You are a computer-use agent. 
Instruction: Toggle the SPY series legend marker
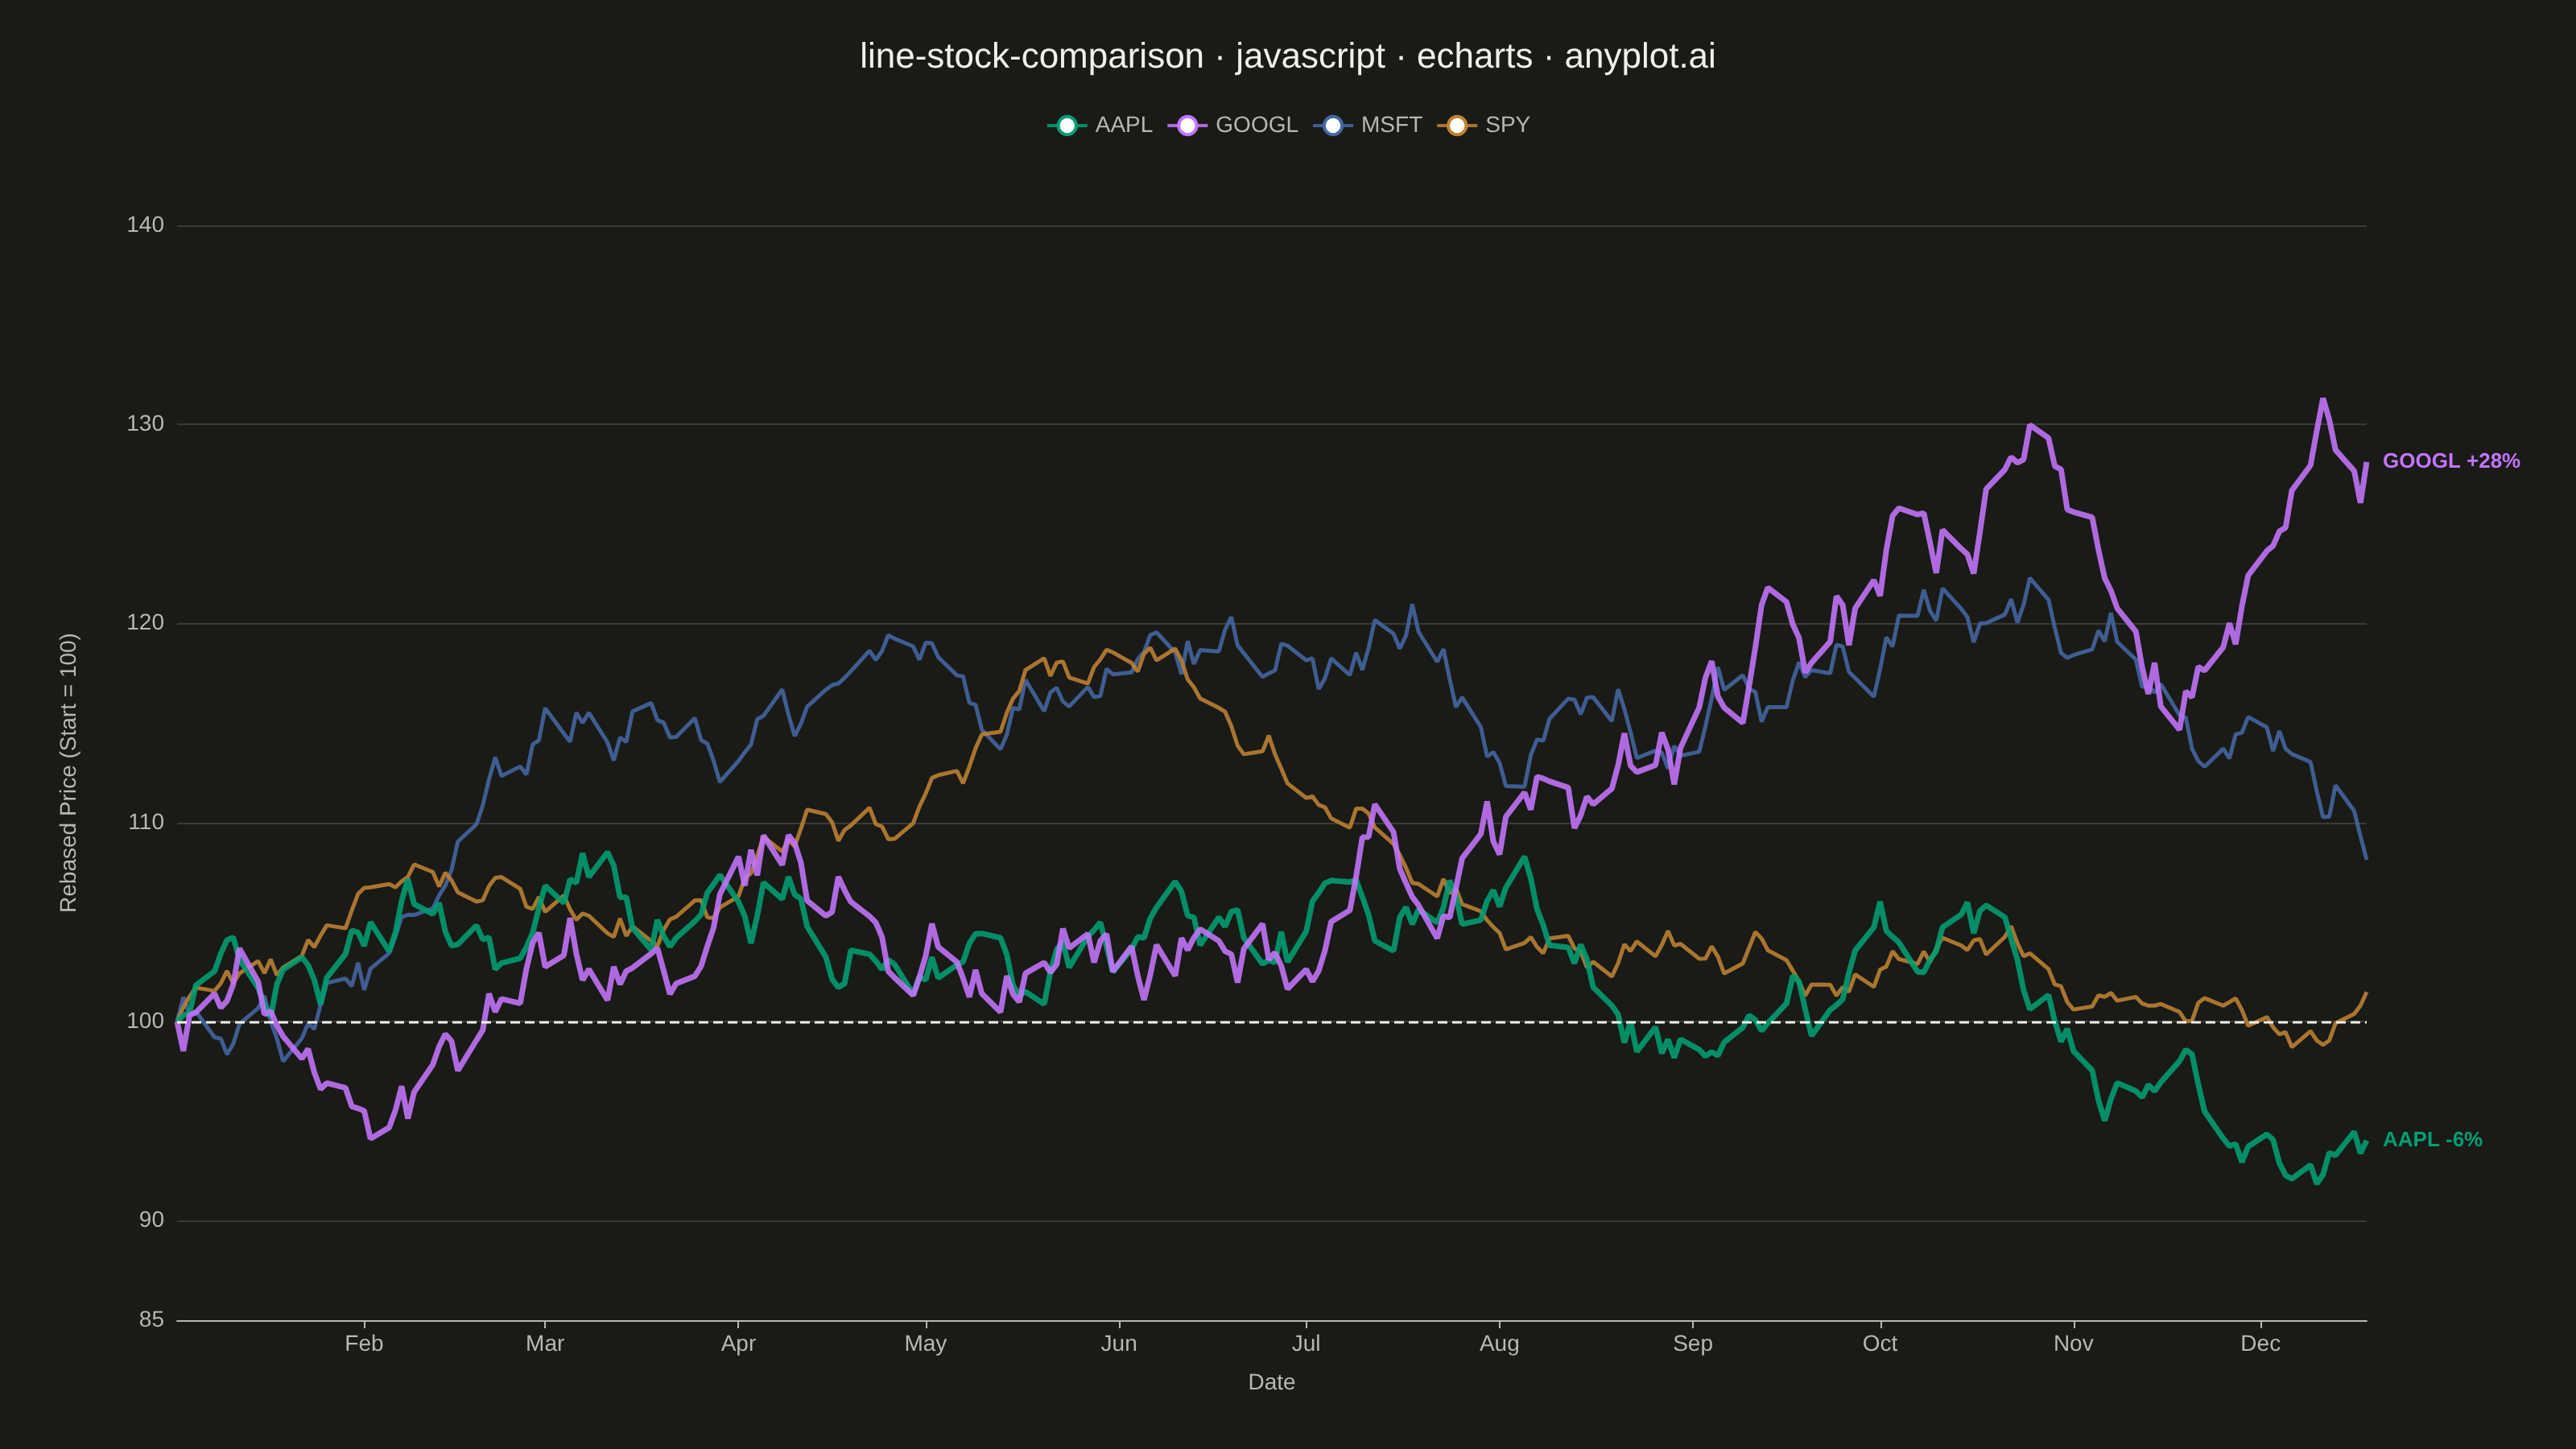[x=1457, y=126]
